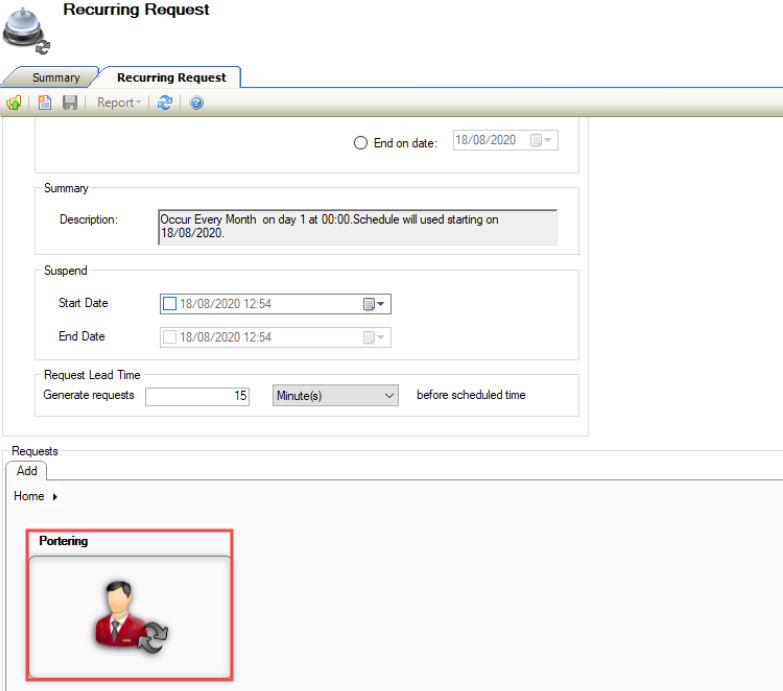Click the Description summary text box

[357, 226]
